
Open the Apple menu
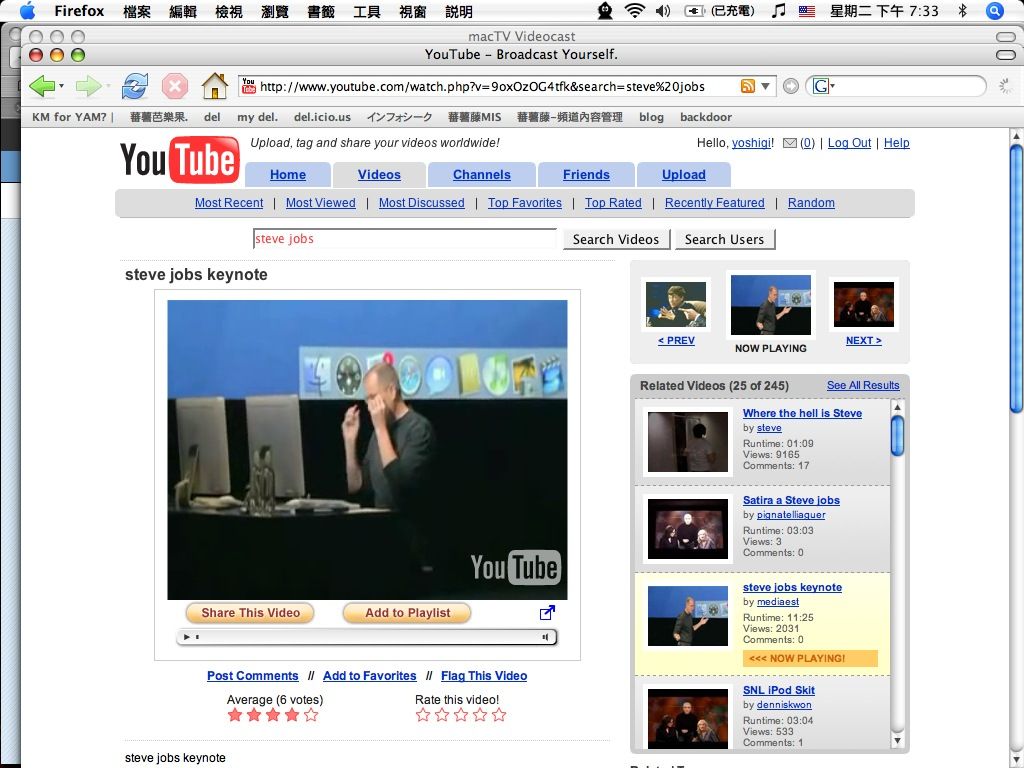27,10
